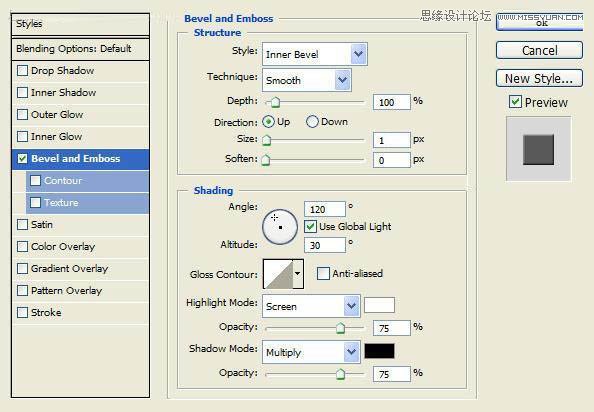Click the New Style... button
Screen dimensions: 594x412
point(539,78)
